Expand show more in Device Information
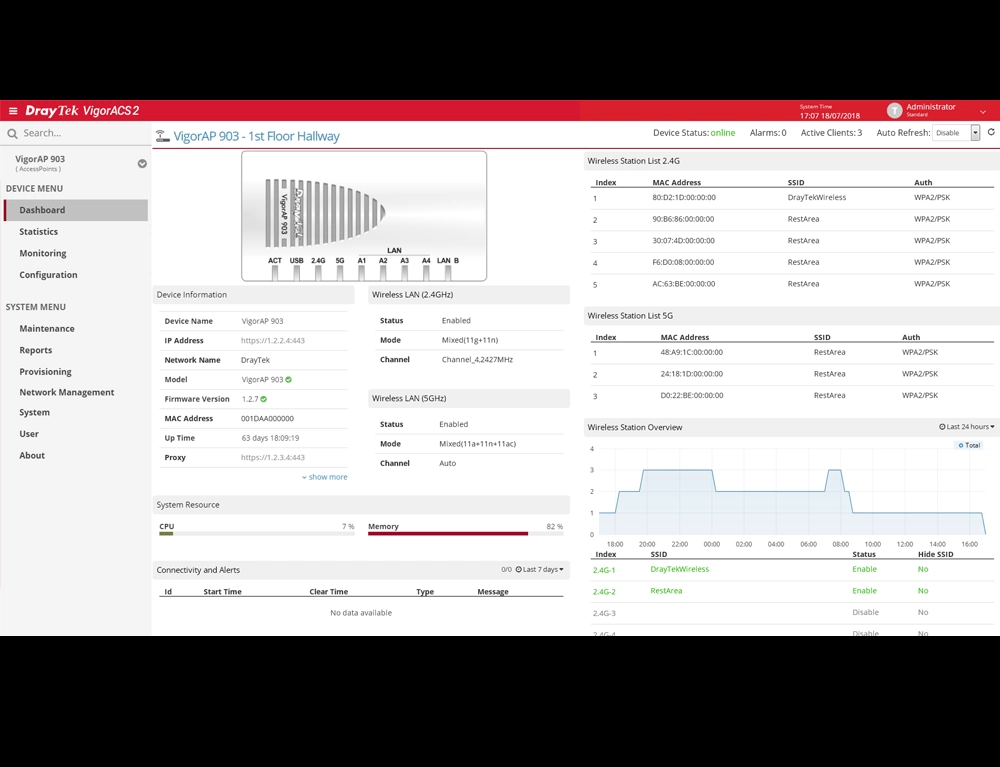This screenshot has width=1000, height=767. pyautogui.click(x=325, y=477)
